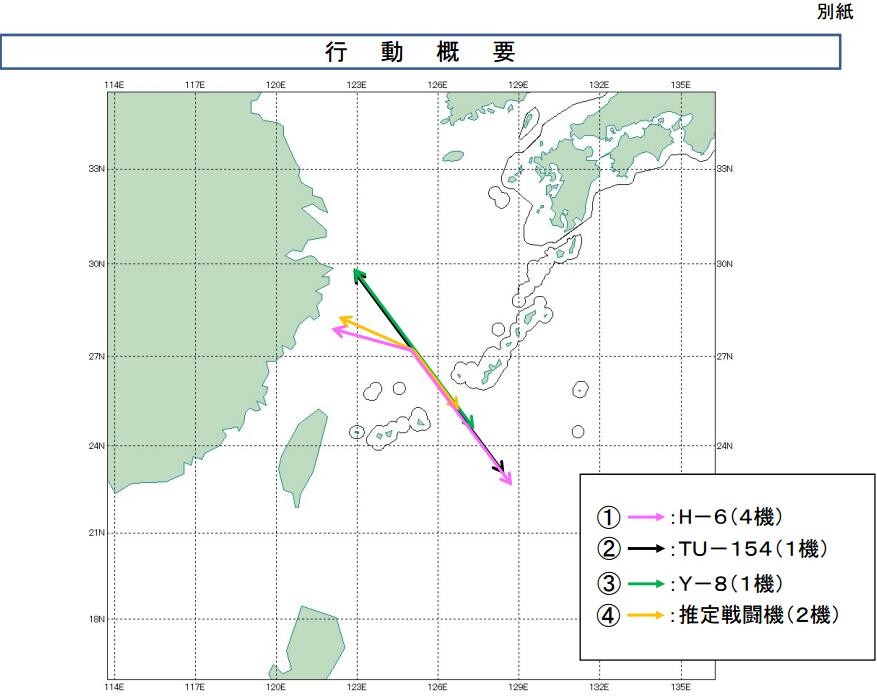
Task: Click the 別紙 text at top right
Action: (x=835, y=13)
